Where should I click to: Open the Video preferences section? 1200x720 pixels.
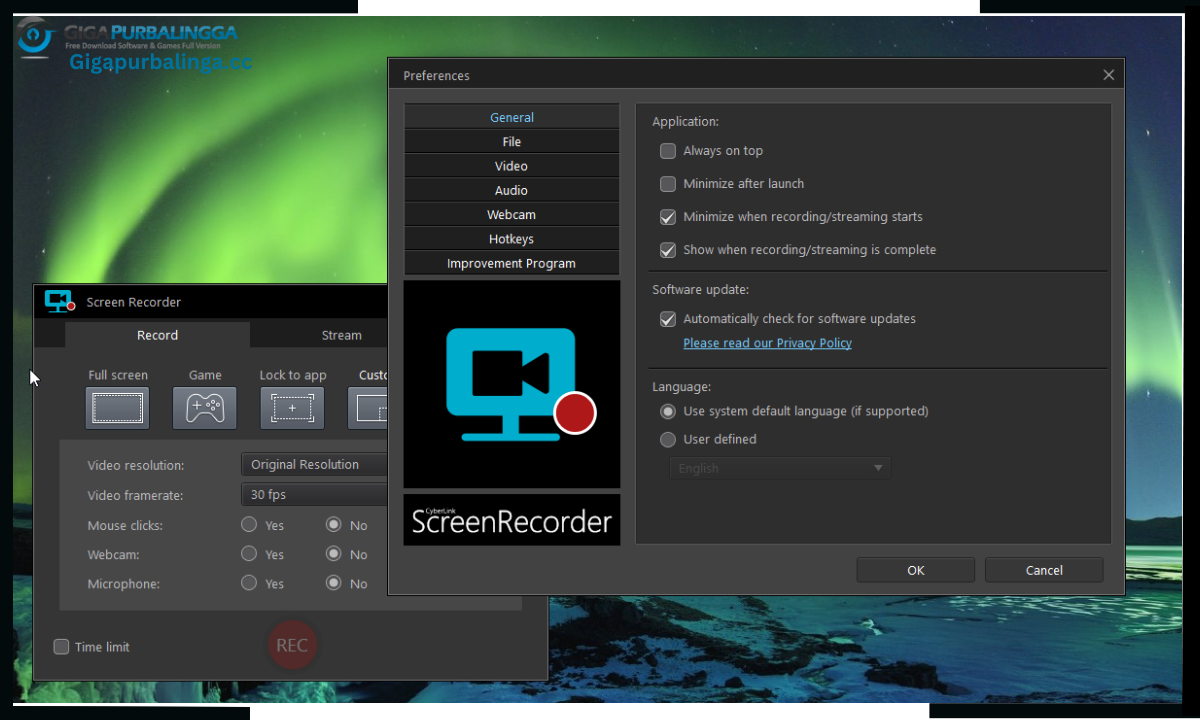coord(512,166)
